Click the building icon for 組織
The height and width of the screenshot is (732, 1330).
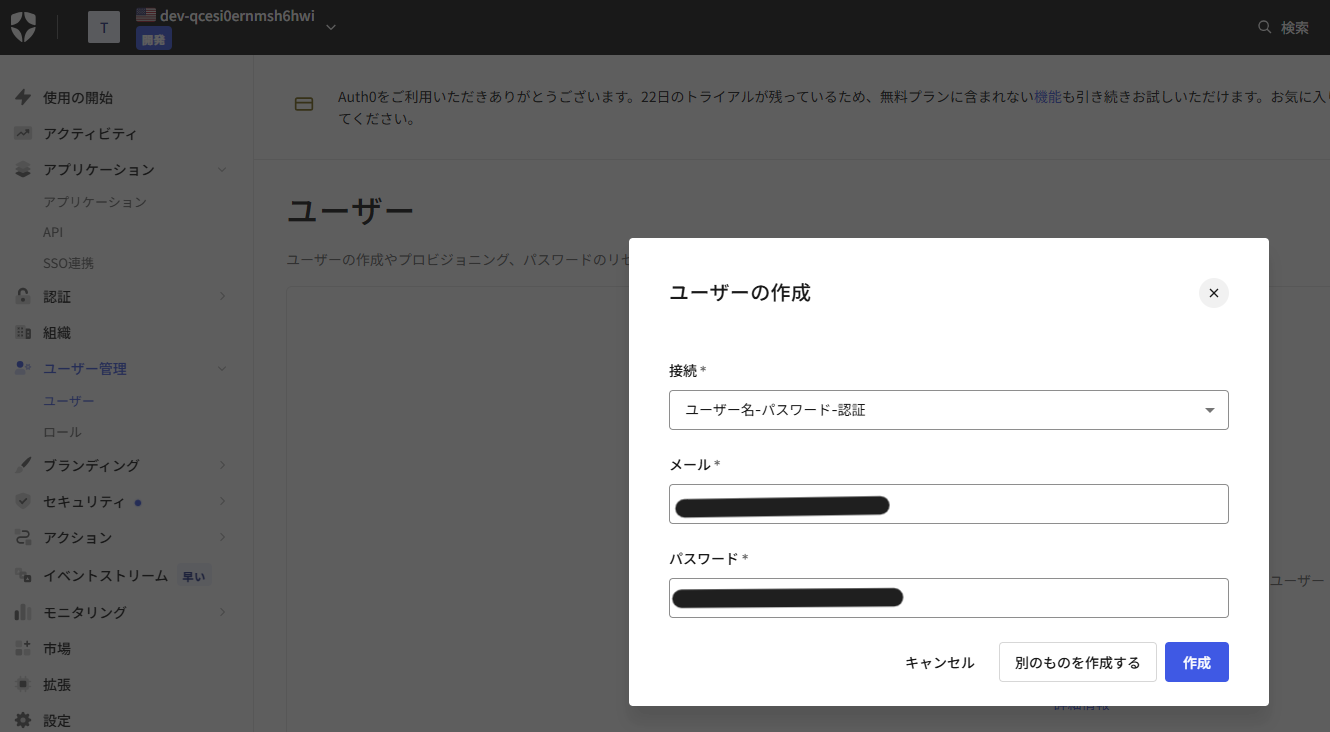coord(23,332)
